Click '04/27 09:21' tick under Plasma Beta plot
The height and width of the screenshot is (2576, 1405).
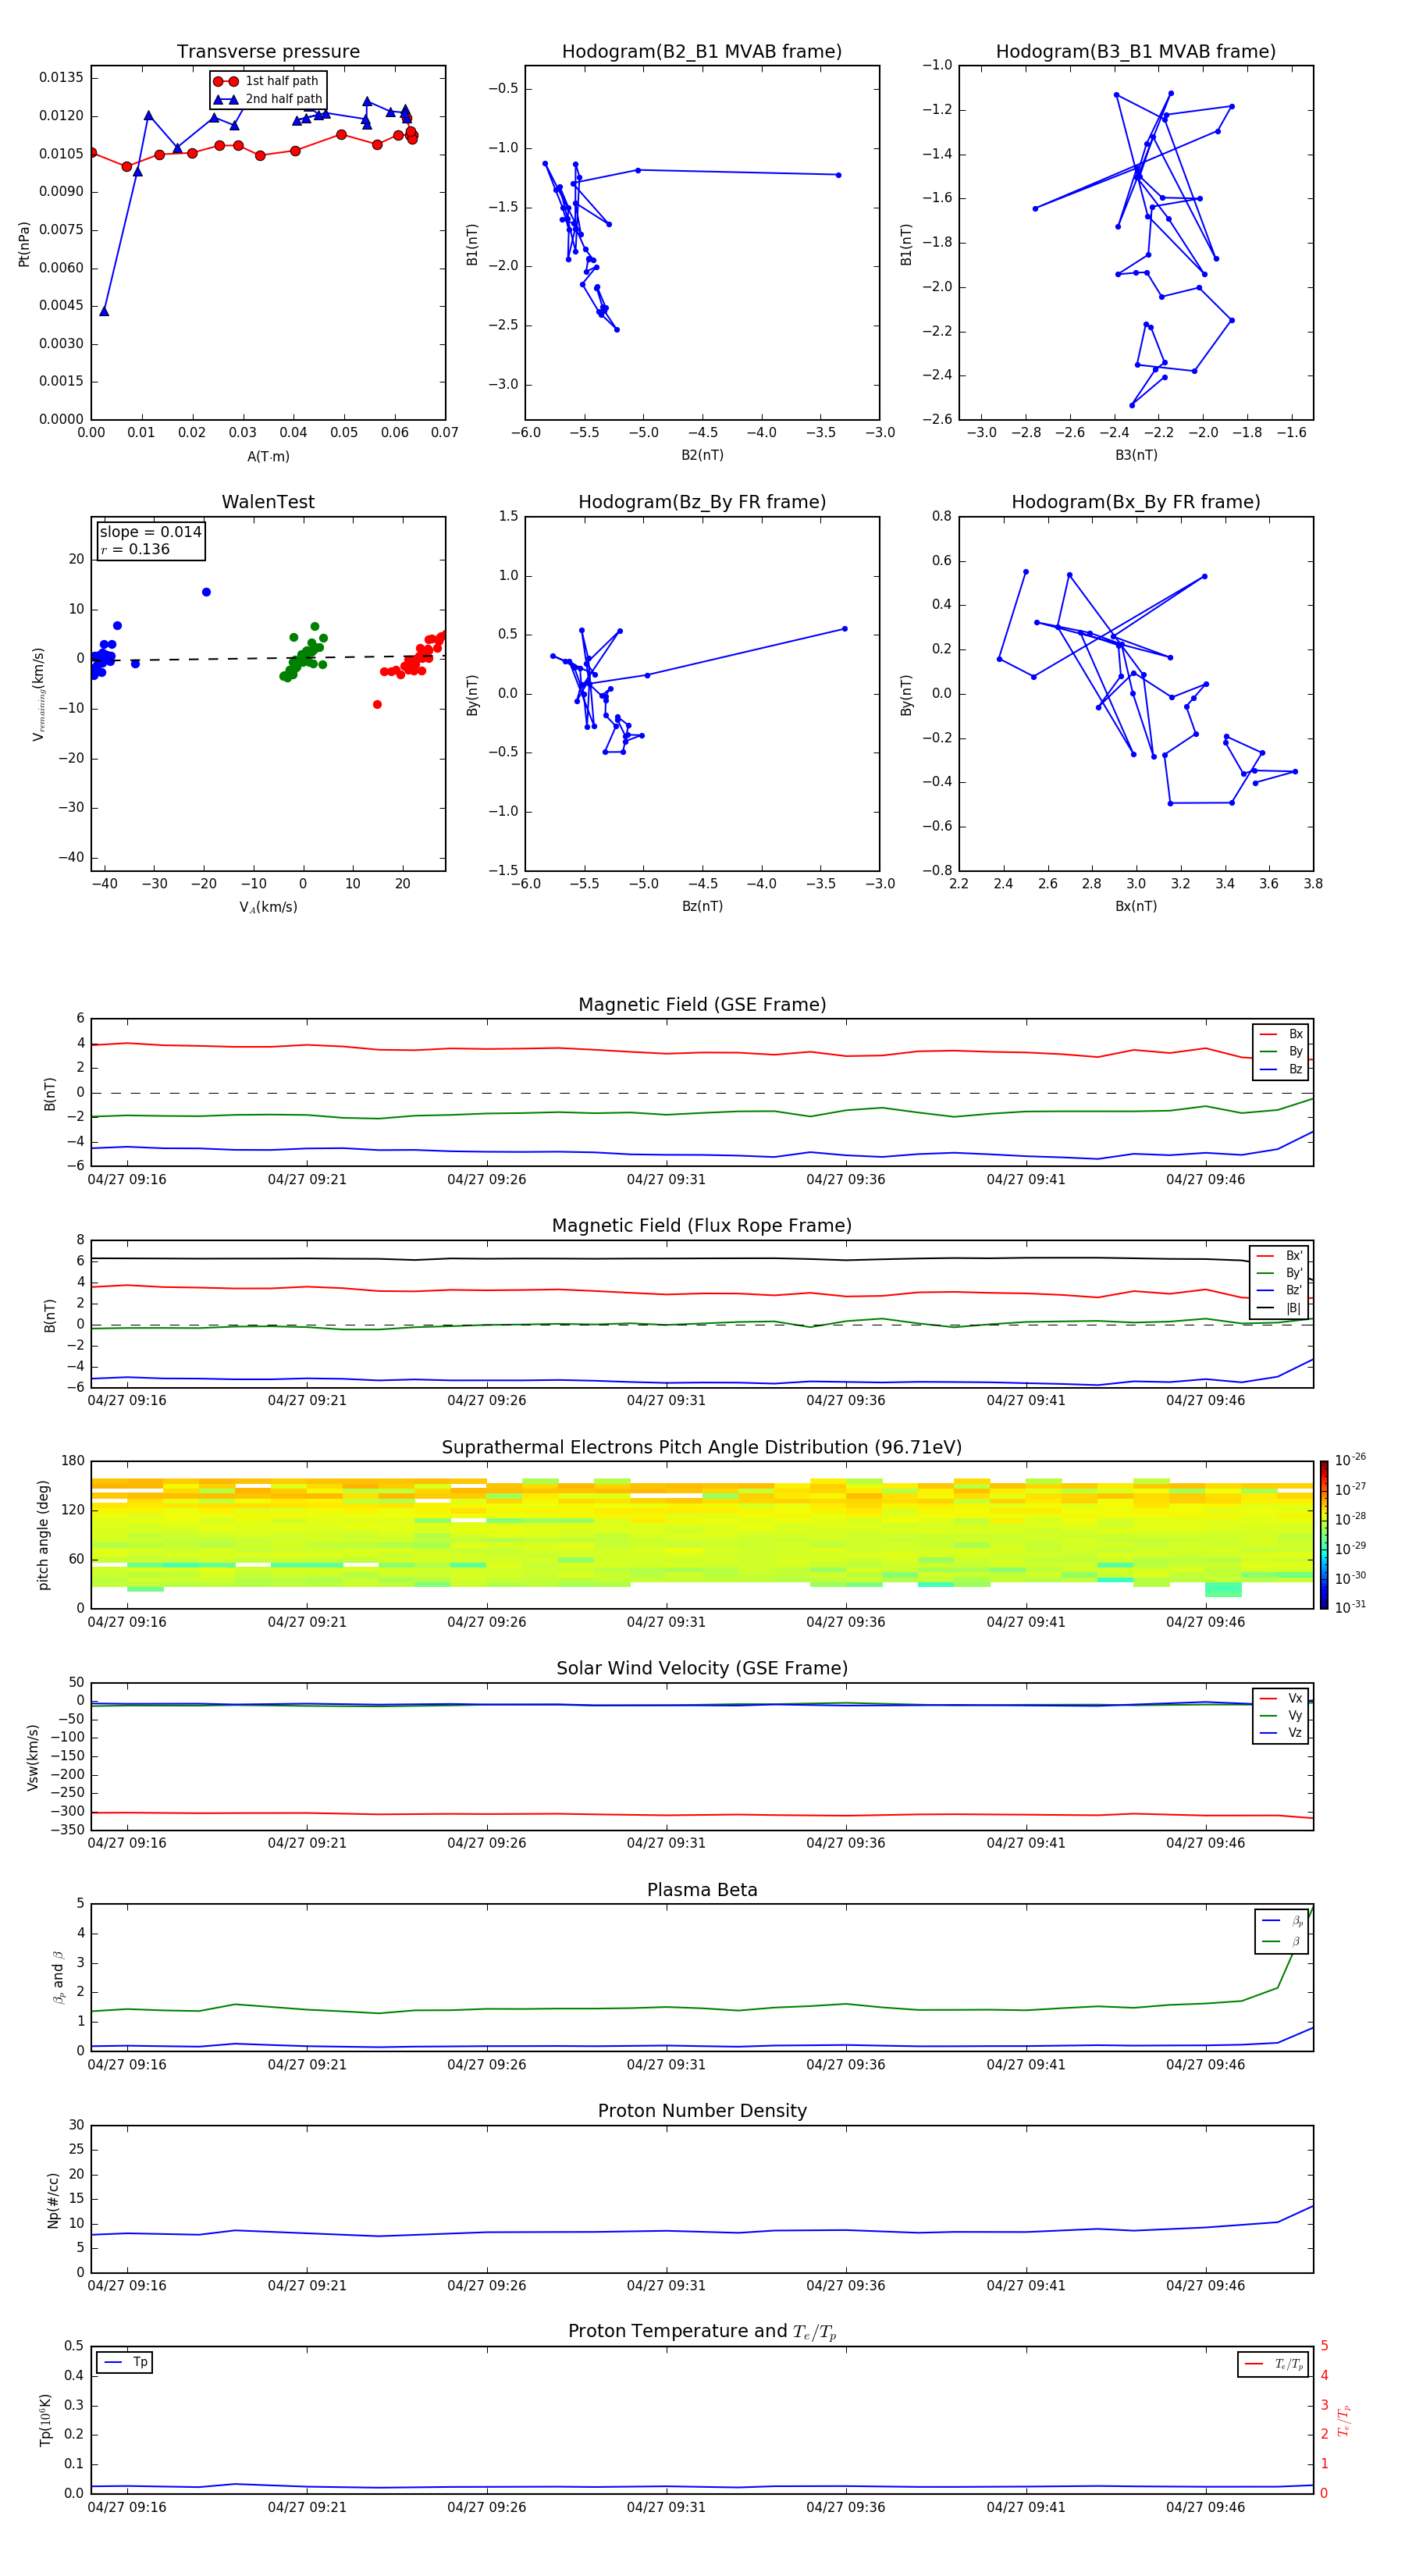[x=307, y=2064]
